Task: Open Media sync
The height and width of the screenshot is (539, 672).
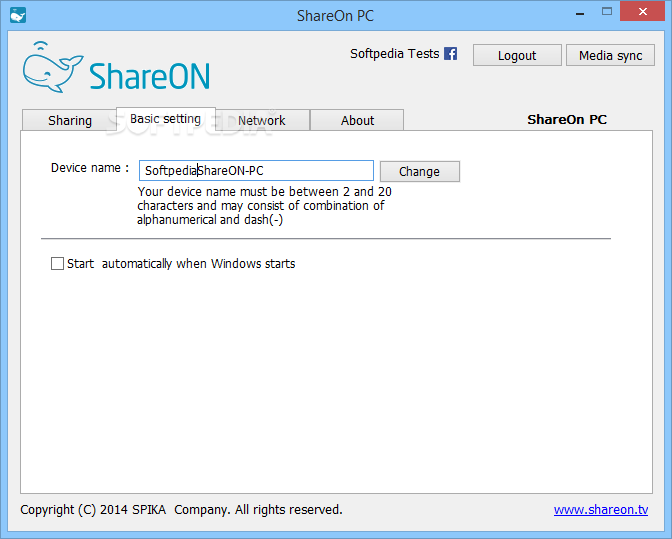Action: [610, 55]
